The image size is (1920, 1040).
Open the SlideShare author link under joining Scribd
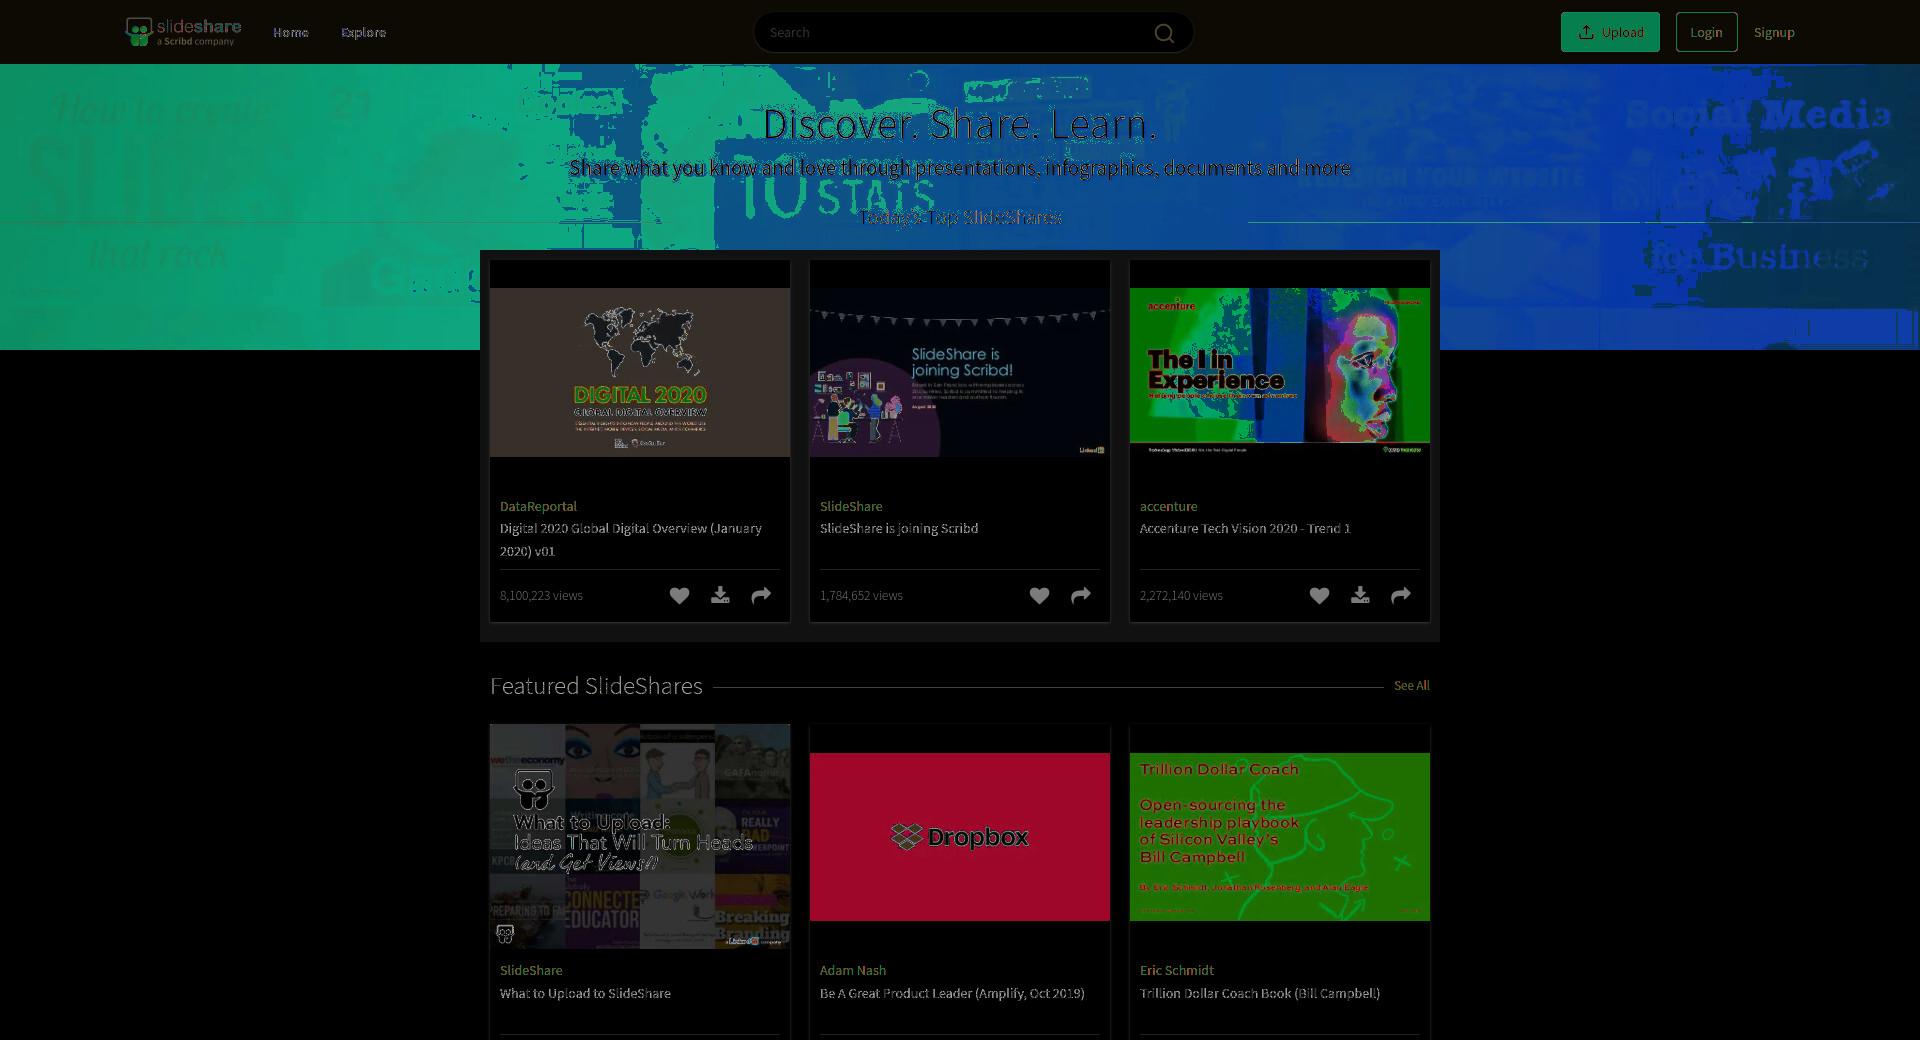[x=851, y=507]
